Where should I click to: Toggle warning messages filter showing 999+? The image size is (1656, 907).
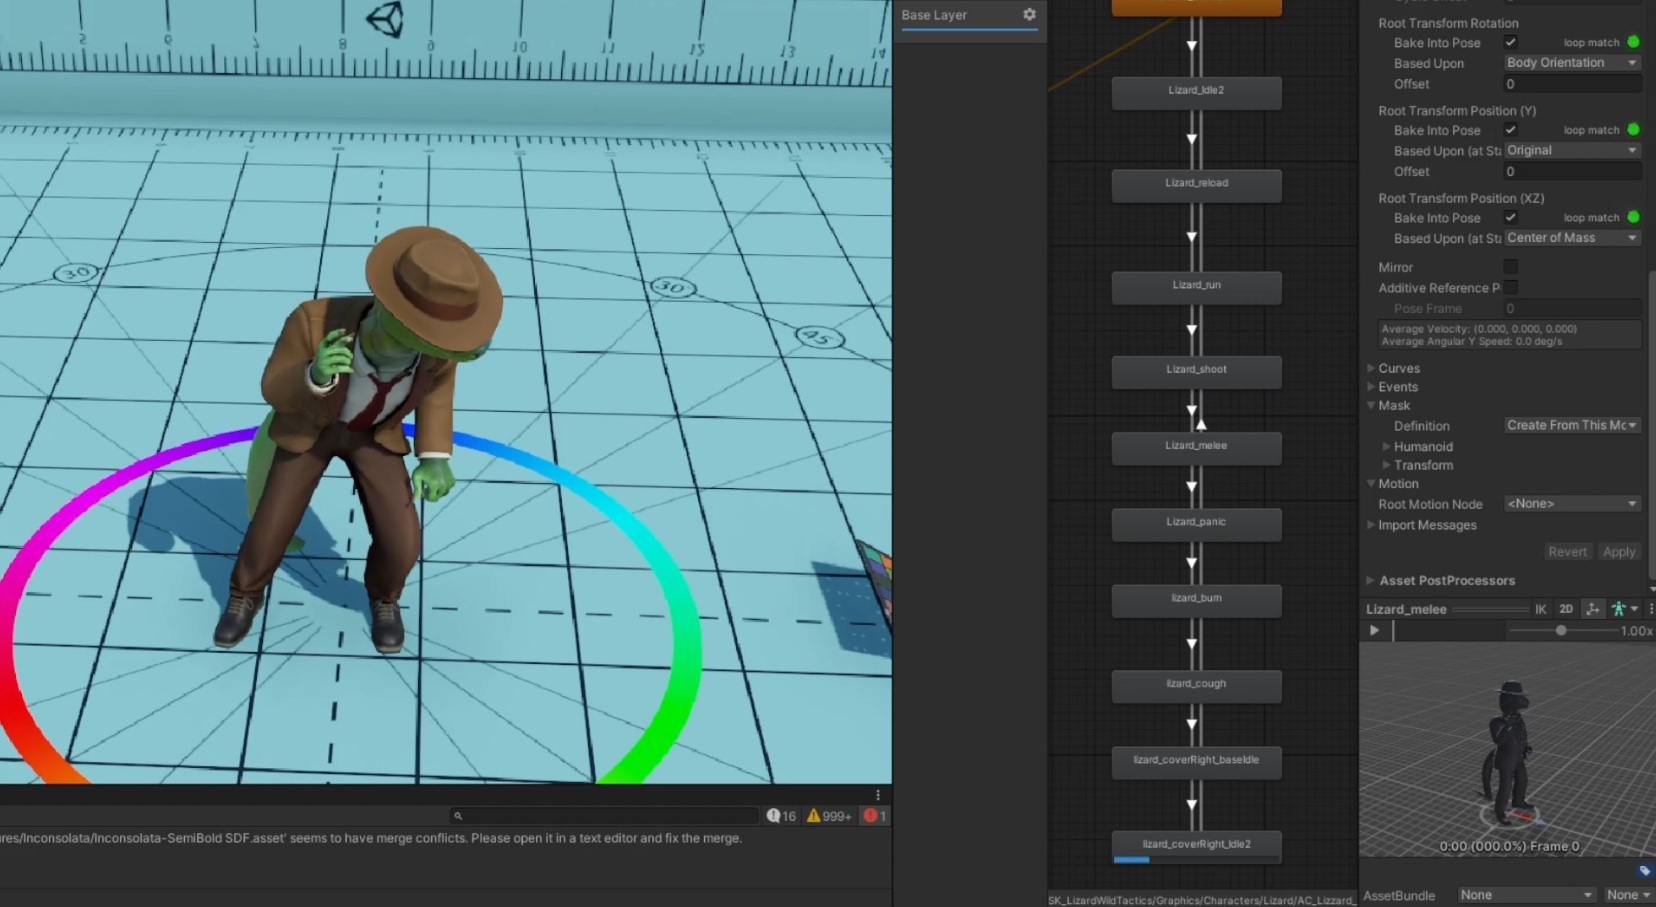click(829, 816)
